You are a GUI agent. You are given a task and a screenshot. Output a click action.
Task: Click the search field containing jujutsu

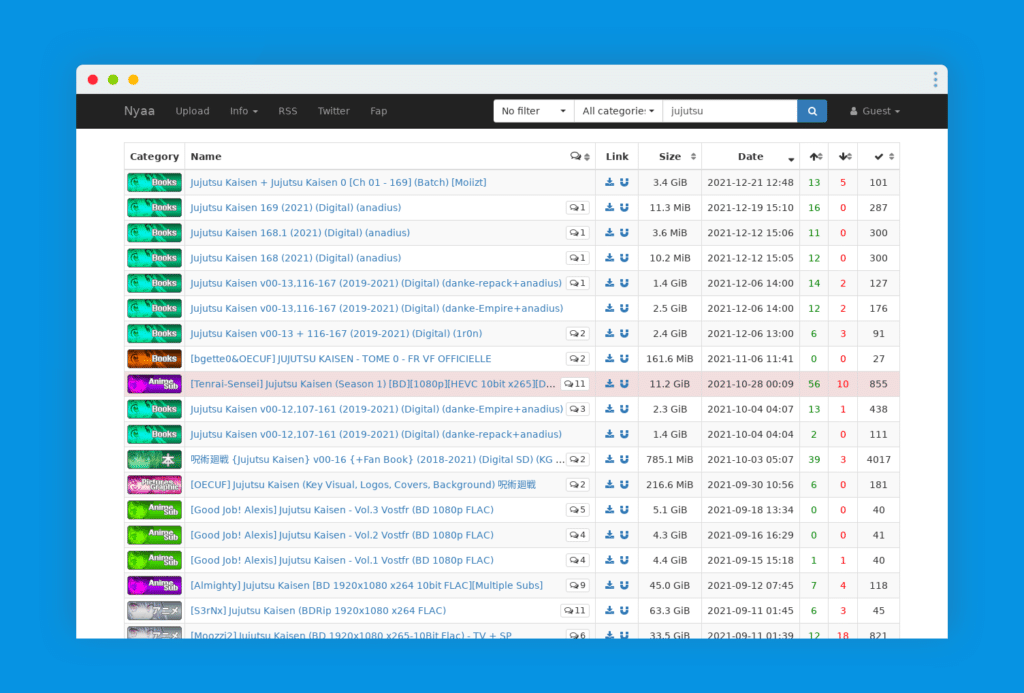click(729, 111)
